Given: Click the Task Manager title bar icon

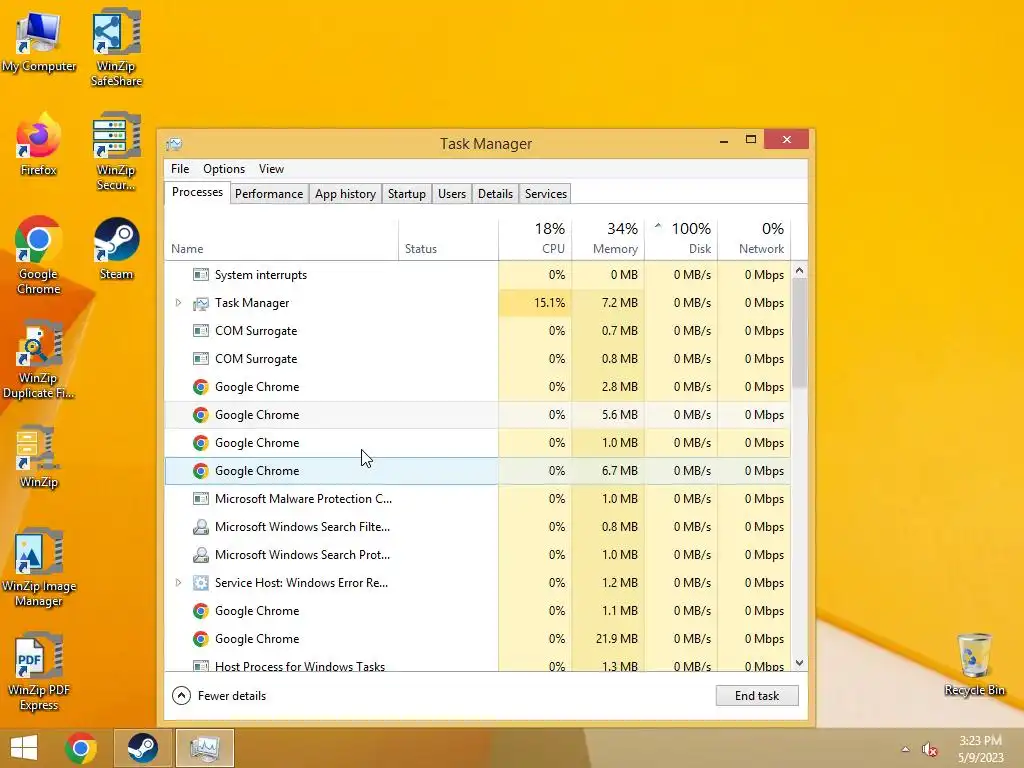Looking at the screenshot, I should [x=174, y=144].
